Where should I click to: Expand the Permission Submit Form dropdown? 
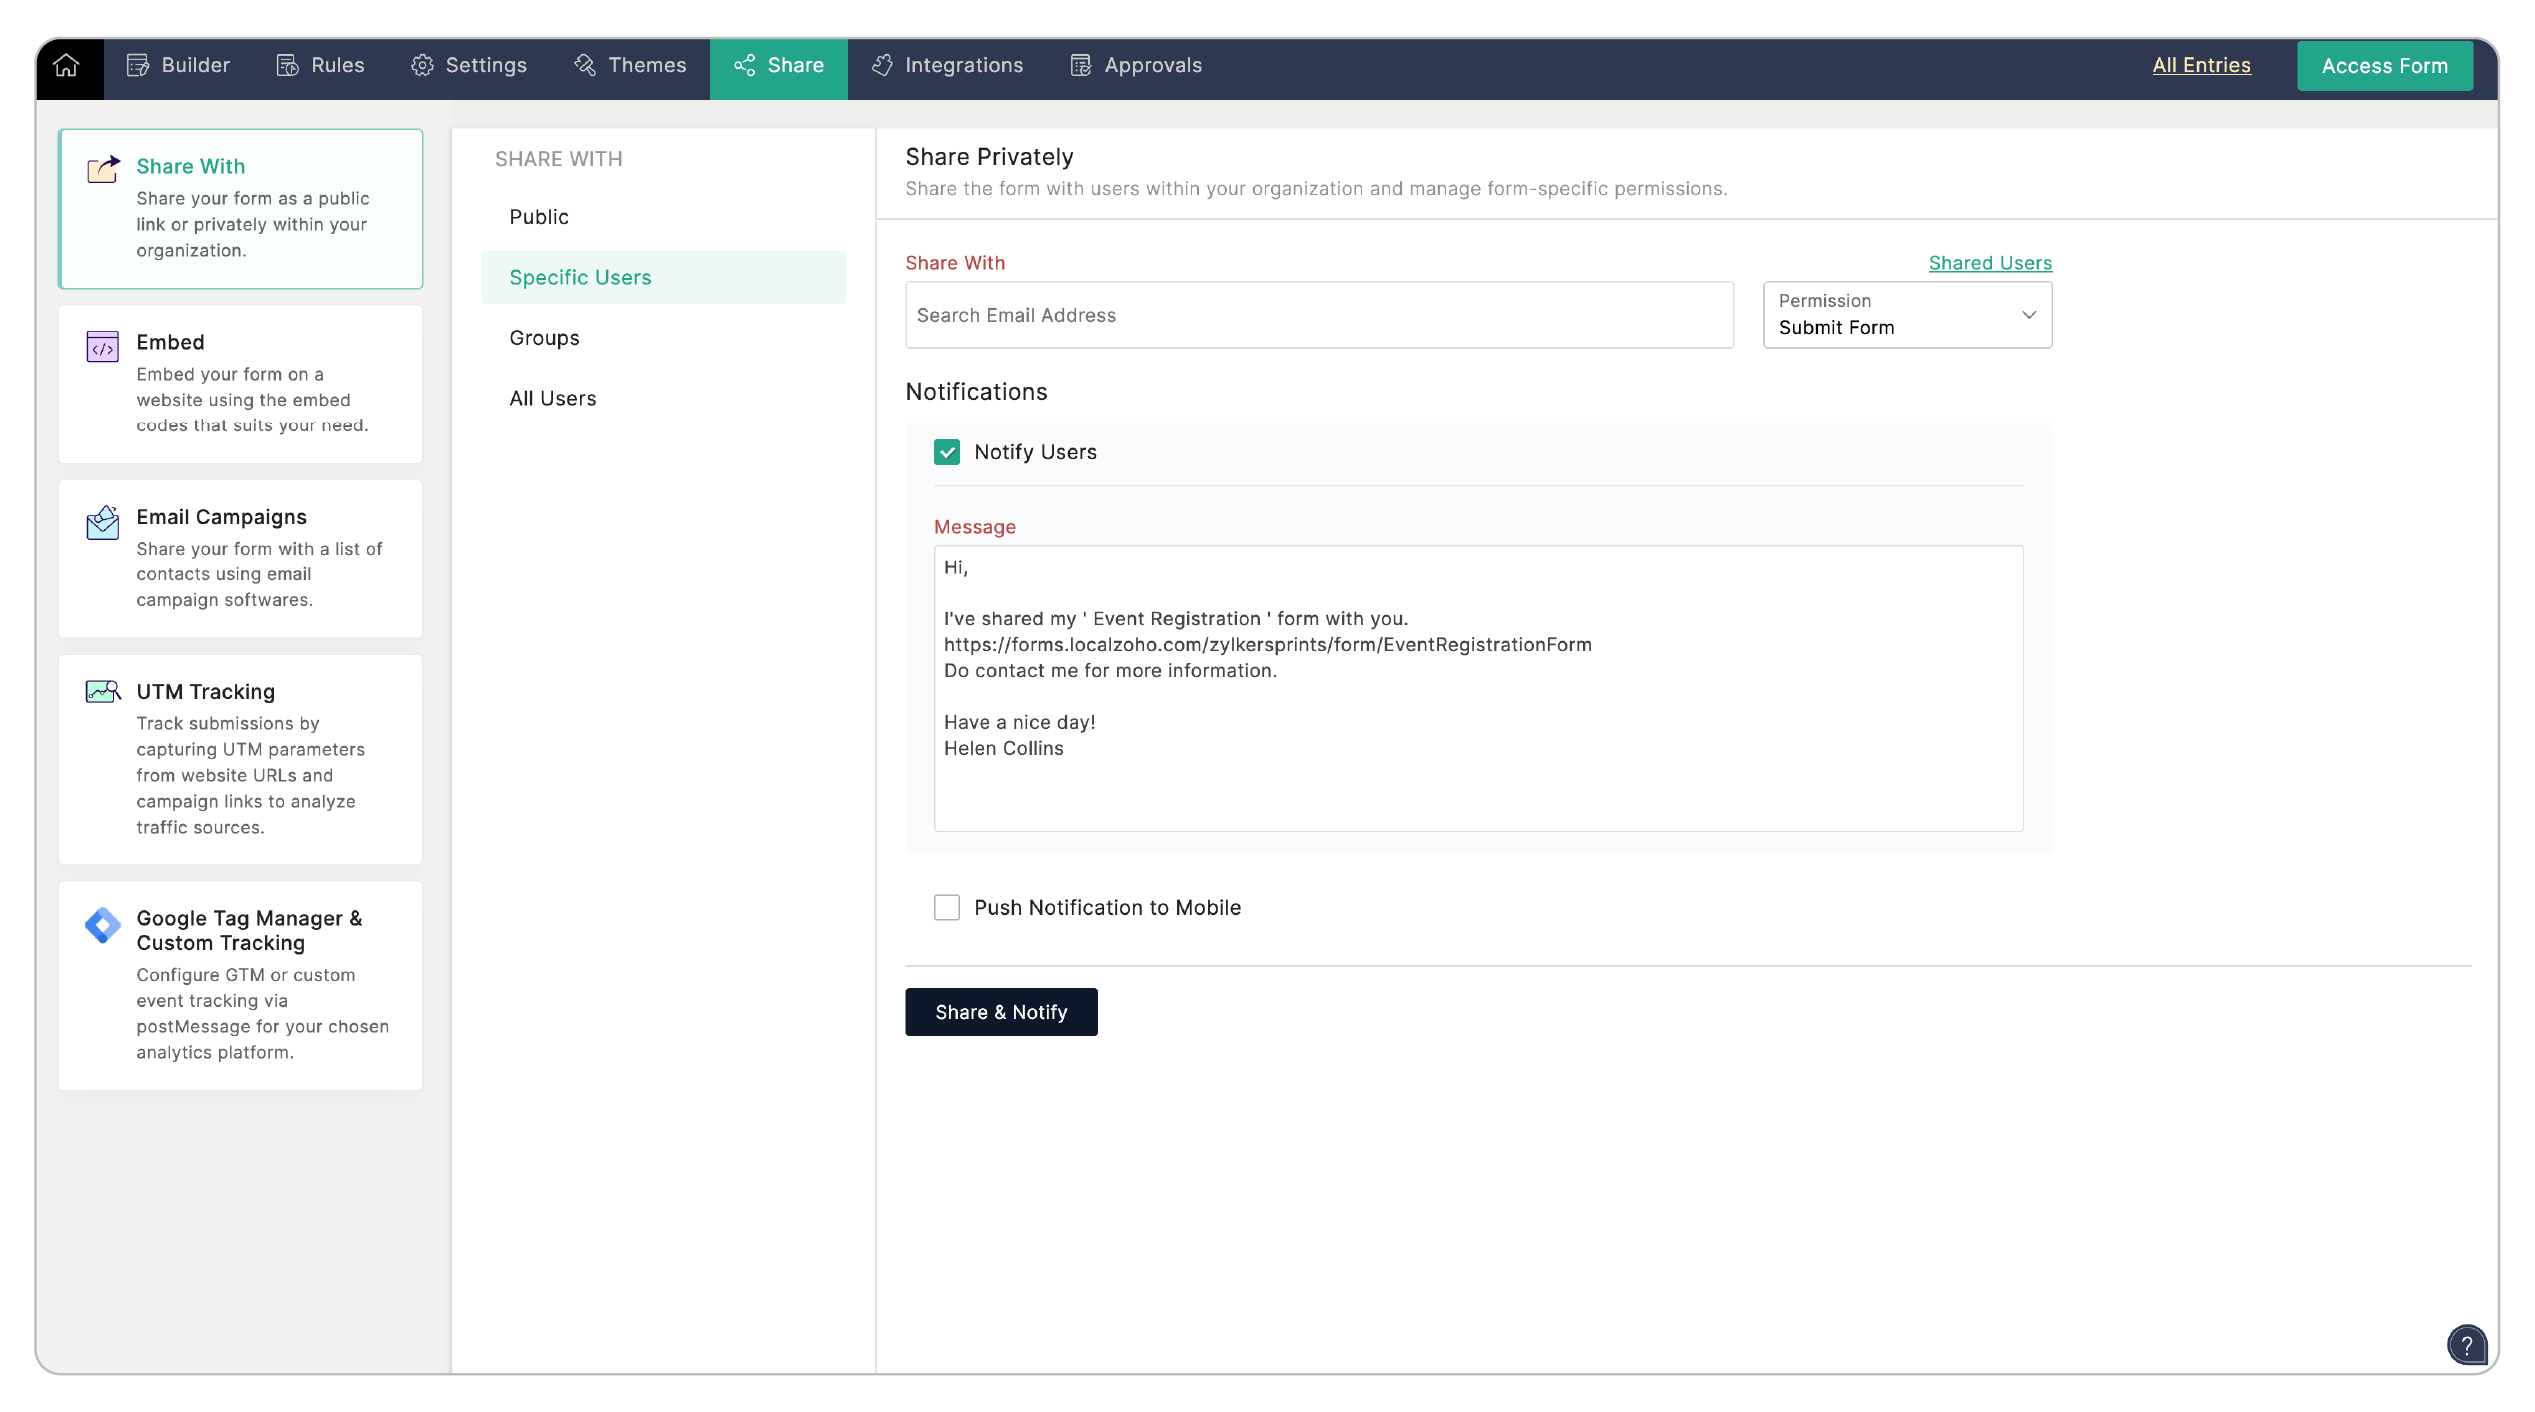[x=1906, y=315]
